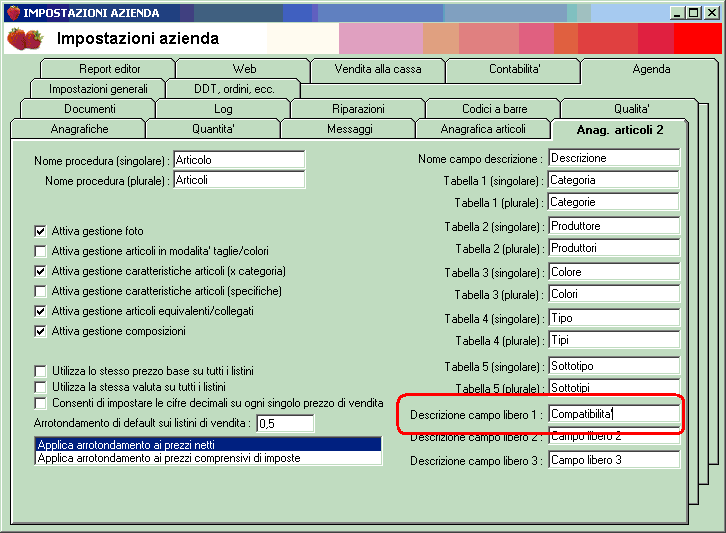Screen dimensions: 726x533
Task: Select the Impostazioni generali tab
Action: click(x=98, y=89)
